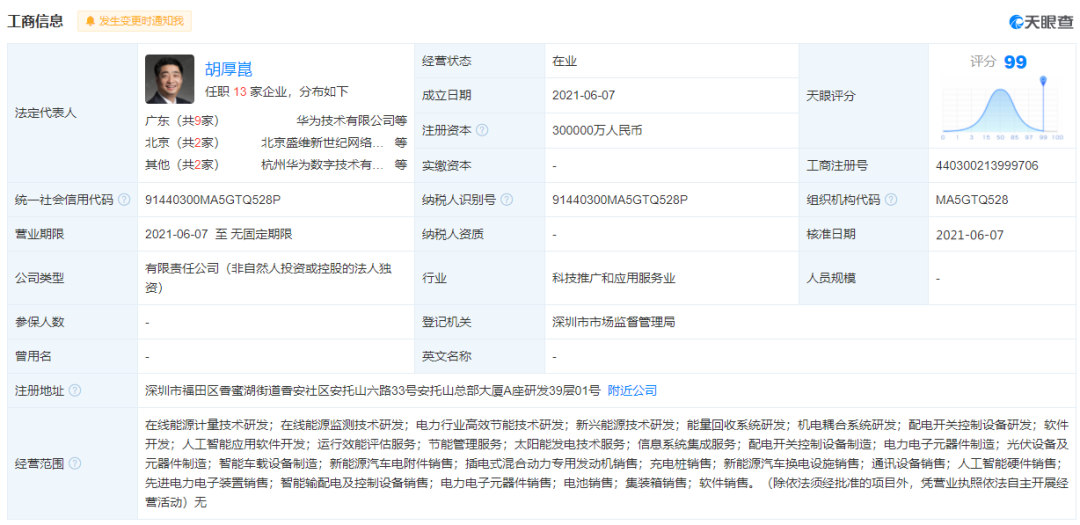Open the 附近公司 link

pyautogui.click(x=632, y=390)
